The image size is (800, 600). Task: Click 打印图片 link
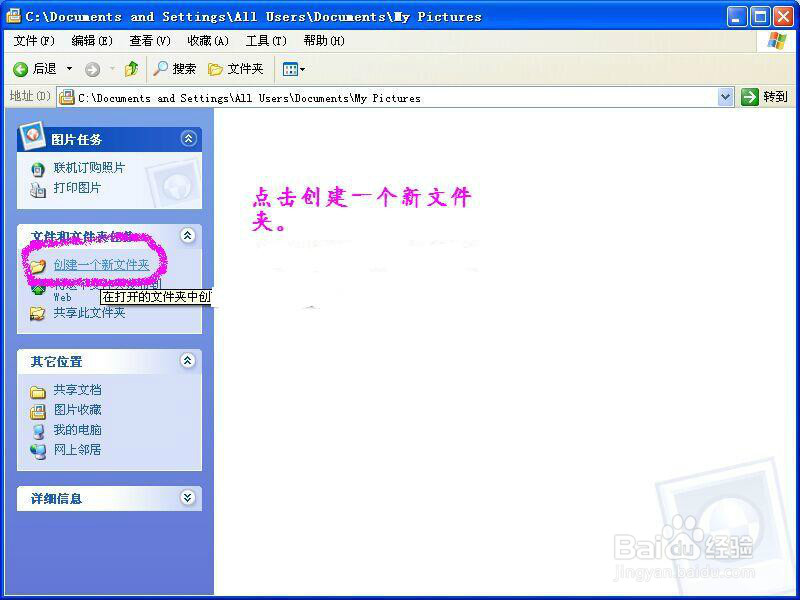click(77, 188)
